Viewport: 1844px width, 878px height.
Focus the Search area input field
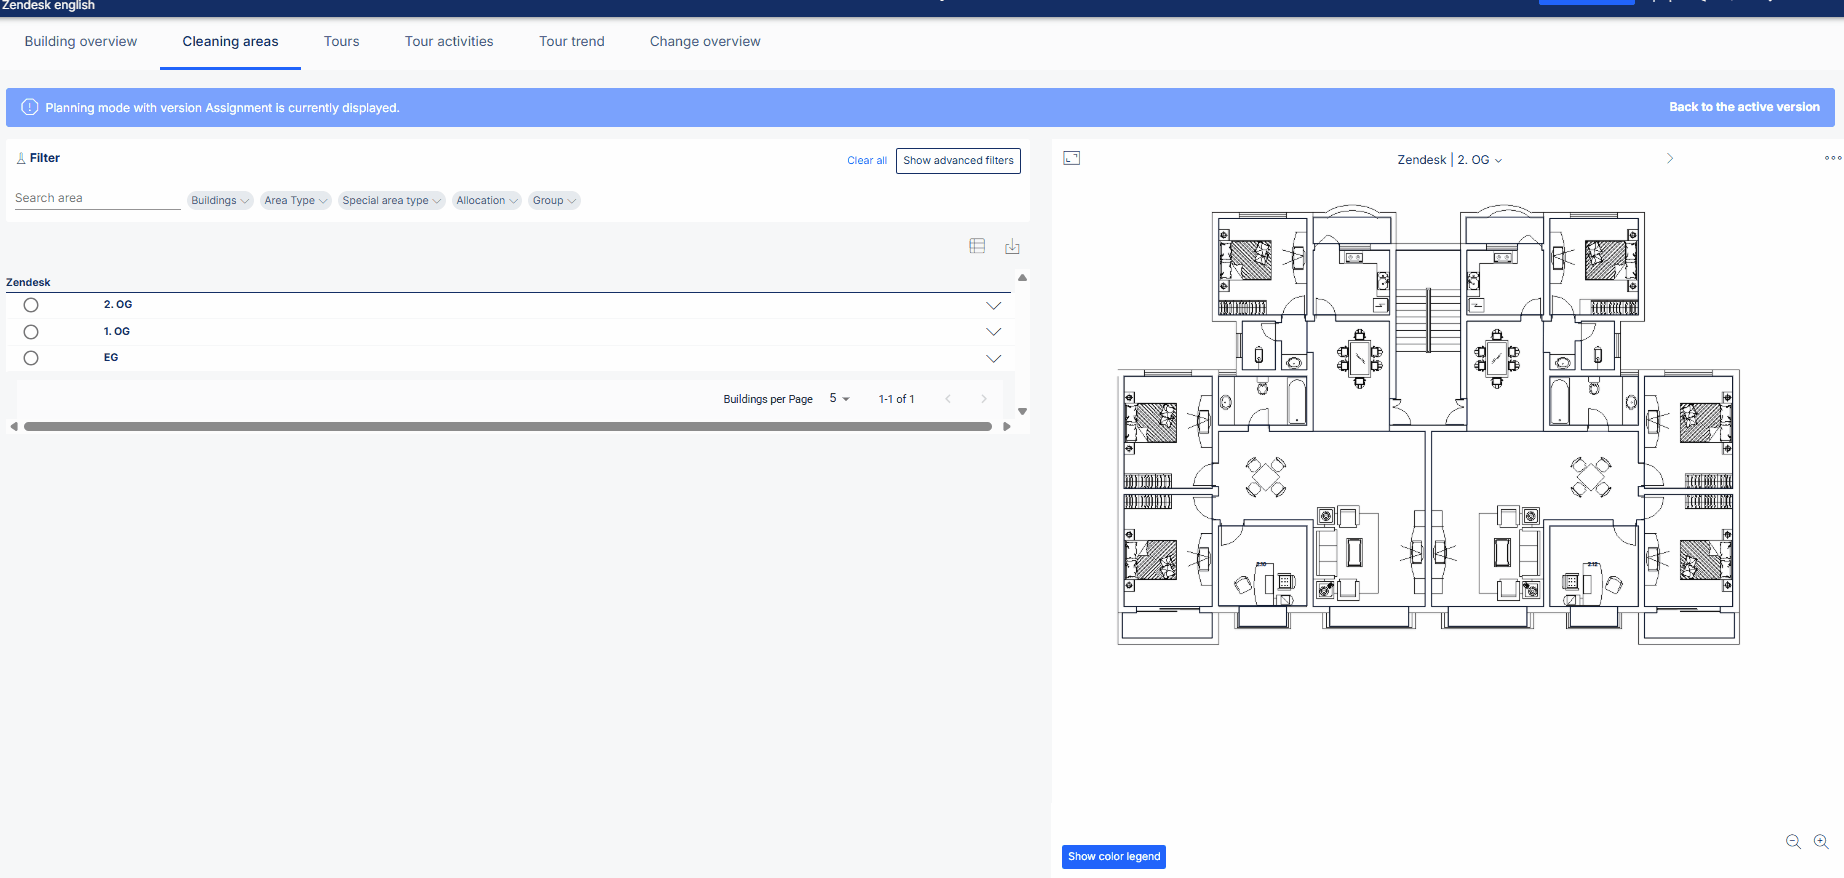pos(97,198)
